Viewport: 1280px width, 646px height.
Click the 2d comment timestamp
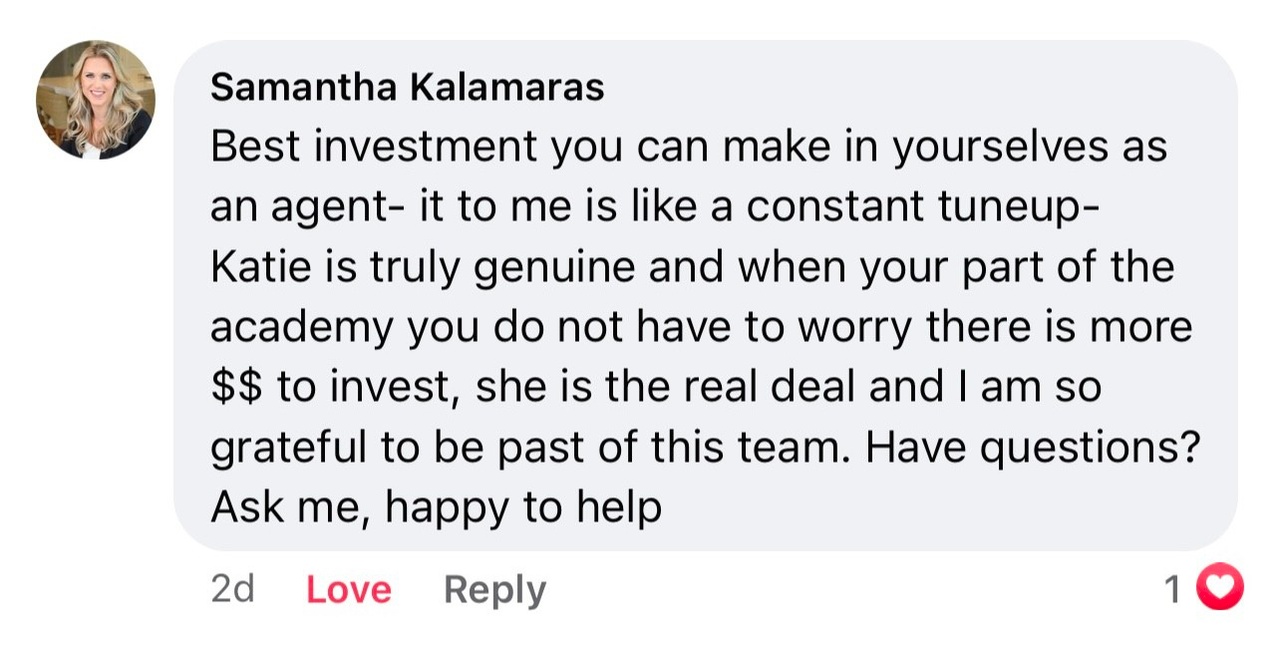(232, 589)
